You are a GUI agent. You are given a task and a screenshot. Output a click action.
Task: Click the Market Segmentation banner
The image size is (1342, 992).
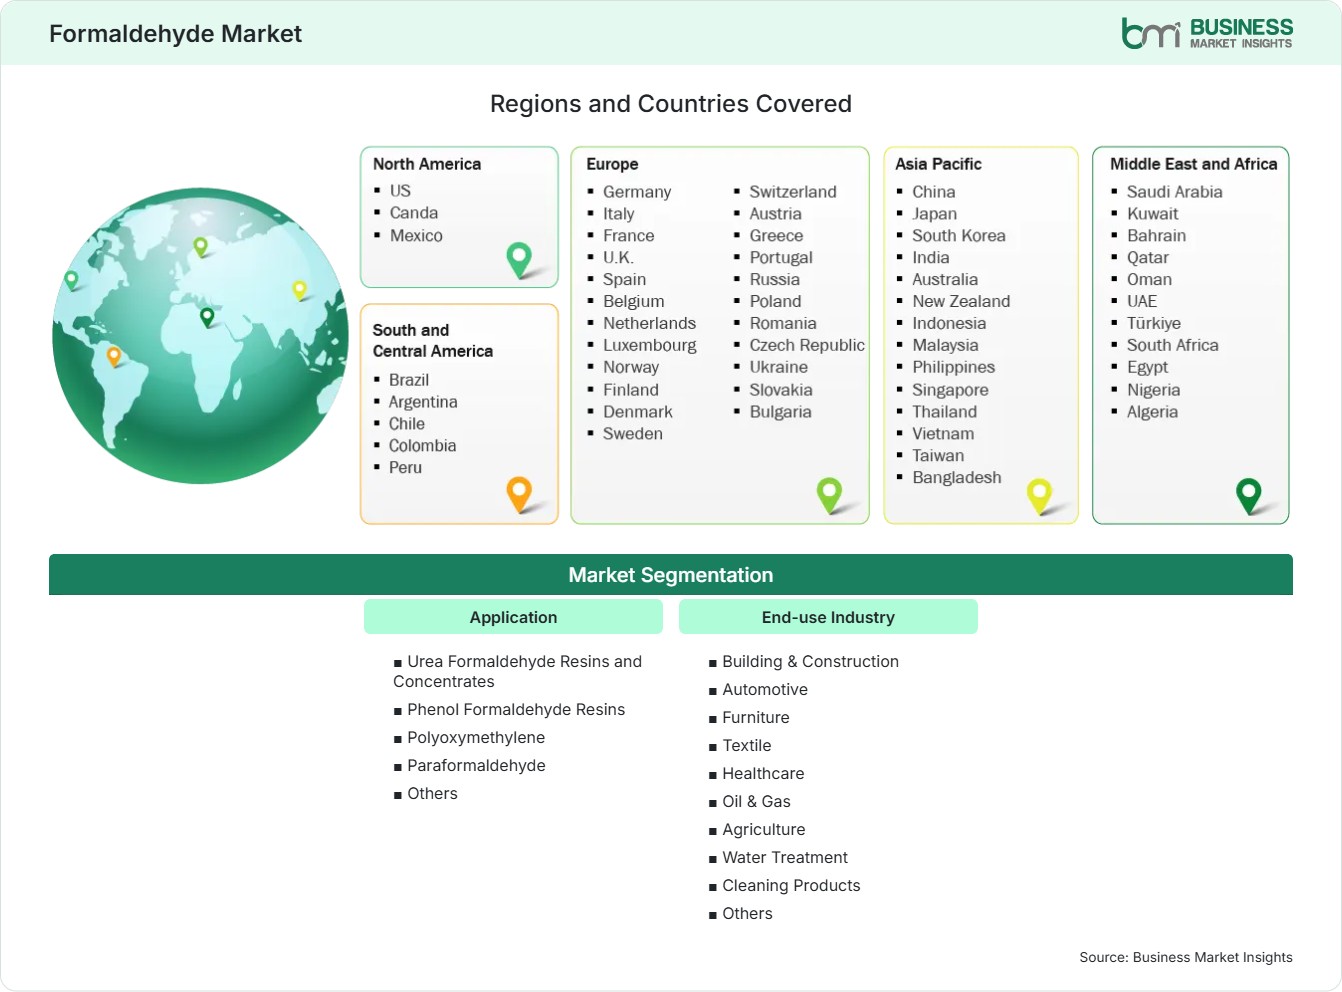coord(671,575)
